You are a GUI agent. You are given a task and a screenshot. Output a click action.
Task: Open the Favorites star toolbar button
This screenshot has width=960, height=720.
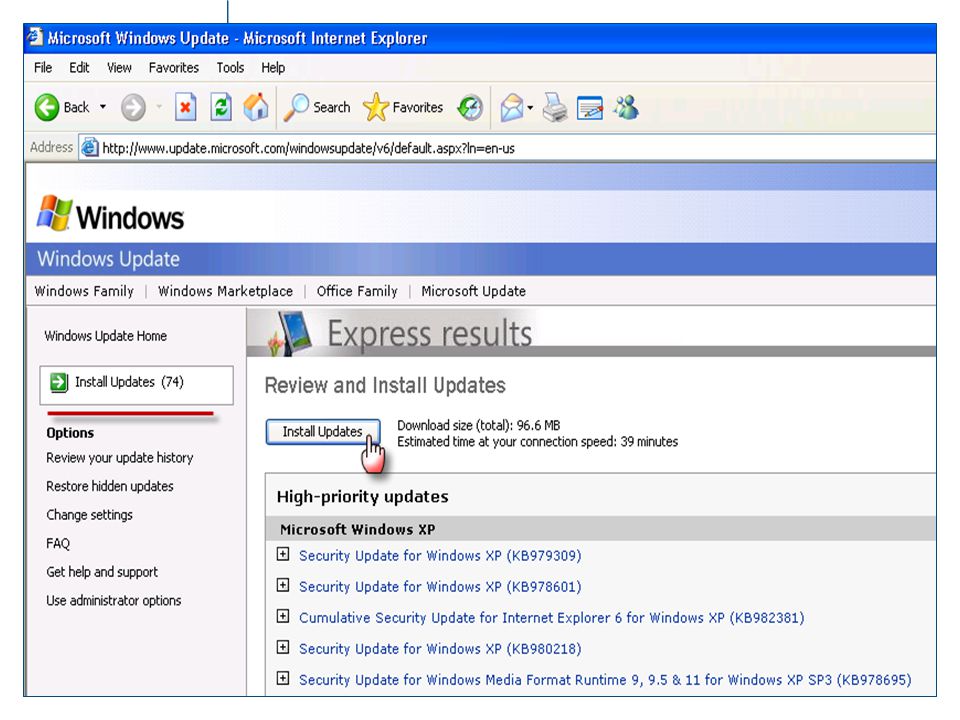[x=403, y=107]
